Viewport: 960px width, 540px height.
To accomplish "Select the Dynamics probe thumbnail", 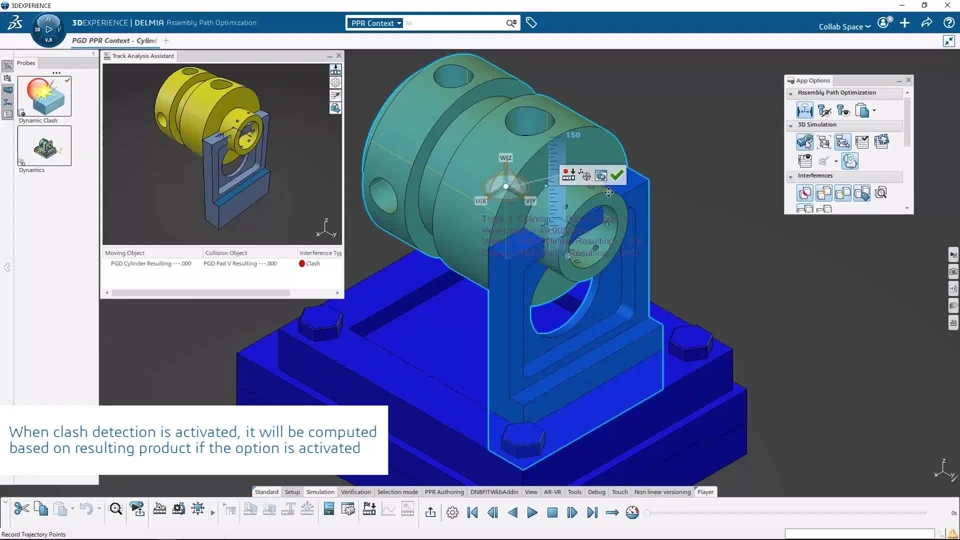I will 44,146.
